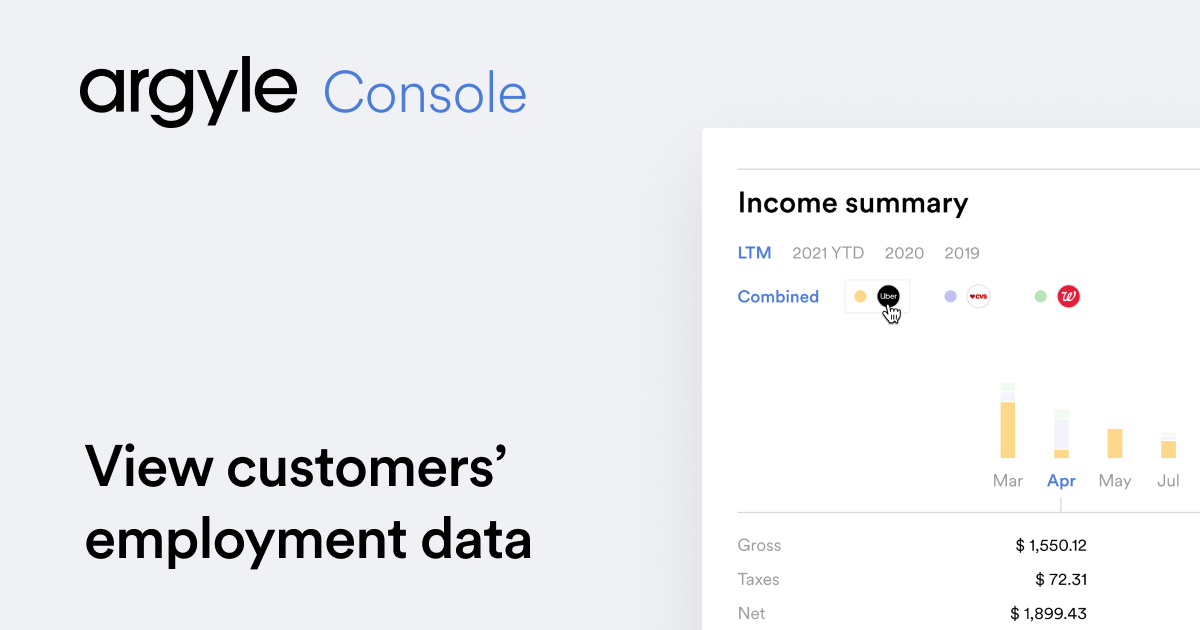Click the Walgreens employer icon
The width and height of the screenshot is (1200, 630).
pyautogui.click(x=1068, y=296)
